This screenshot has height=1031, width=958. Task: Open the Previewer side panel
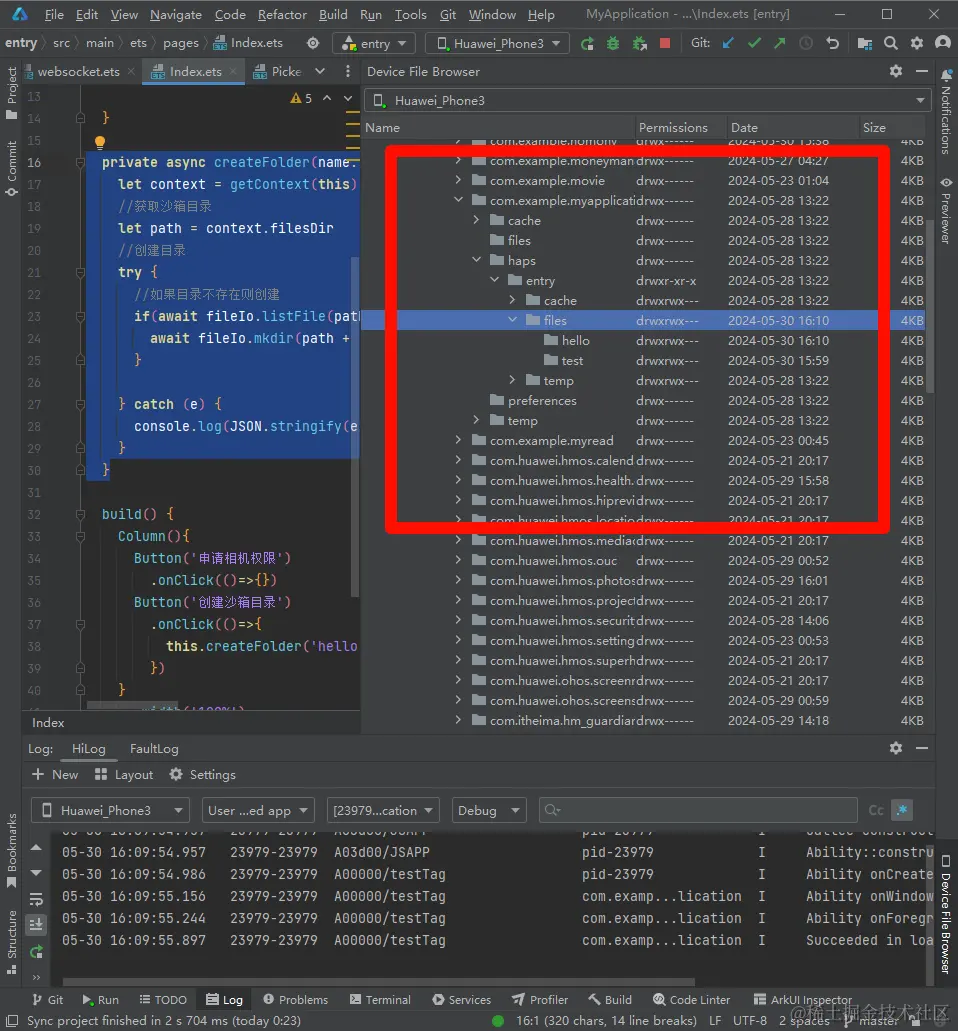(x=946, y=212)
